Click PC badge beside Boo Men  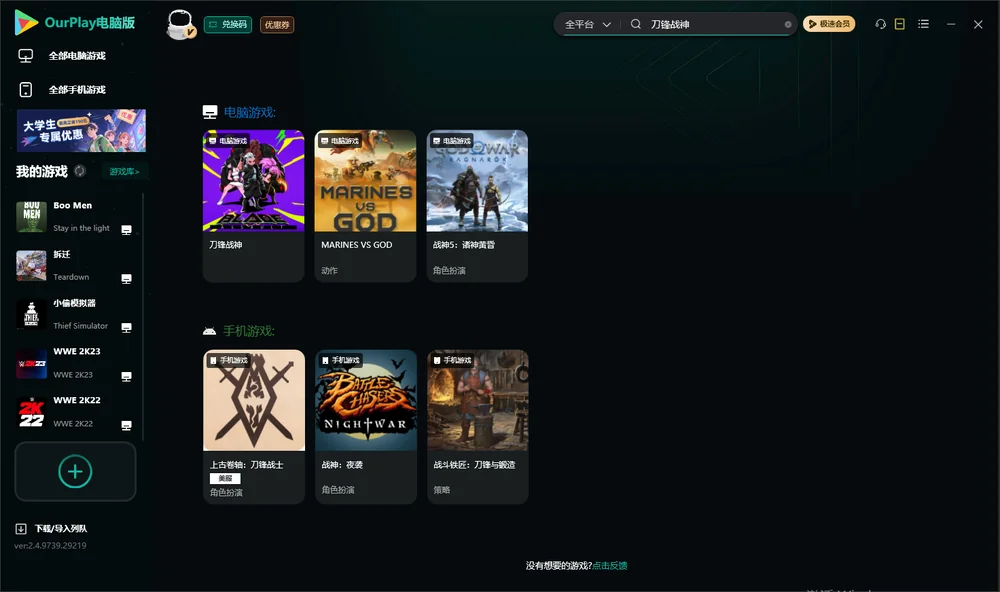coord(126,230)
